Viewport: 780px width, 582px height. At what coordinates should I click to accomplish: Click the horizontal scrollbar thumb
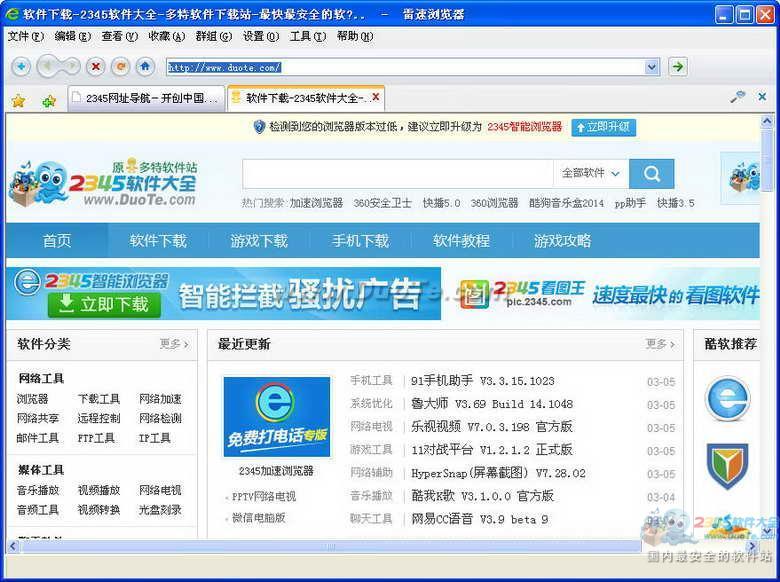point(331,547)
